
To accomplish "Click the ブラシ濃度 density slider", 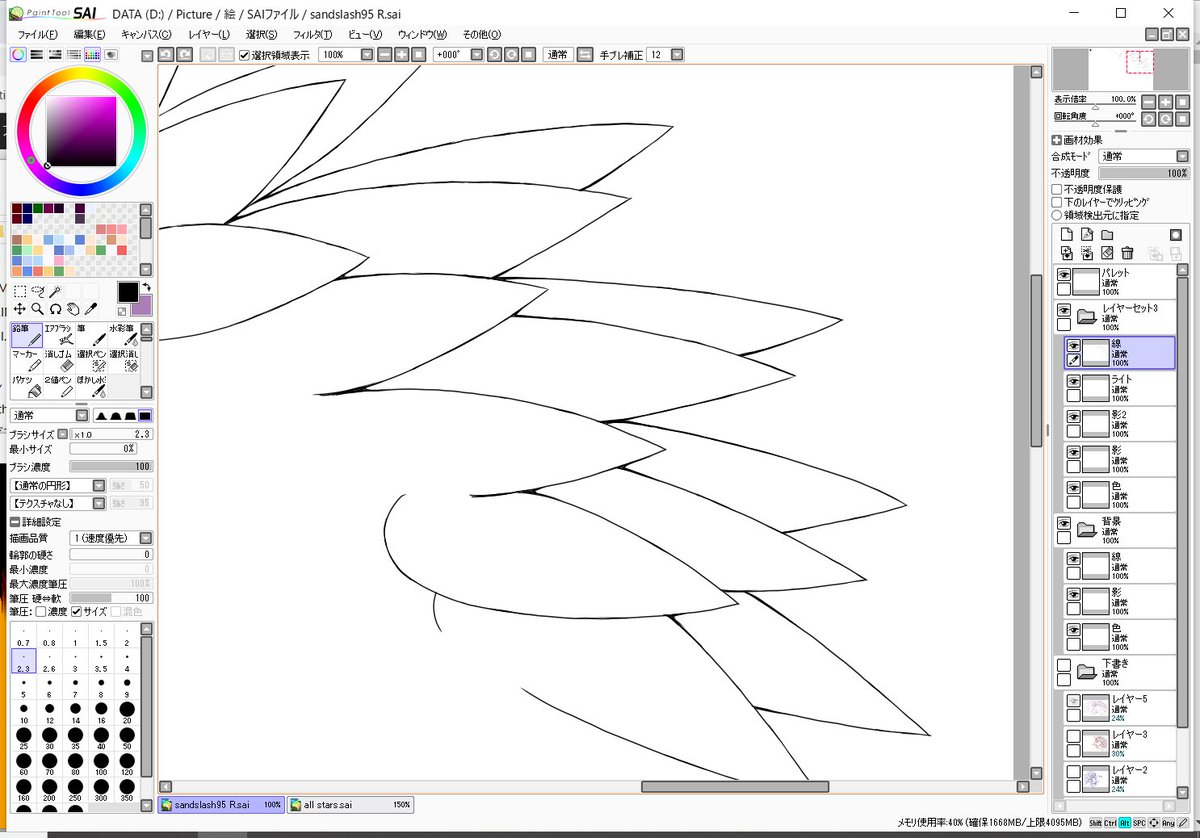I will [111, 467].
